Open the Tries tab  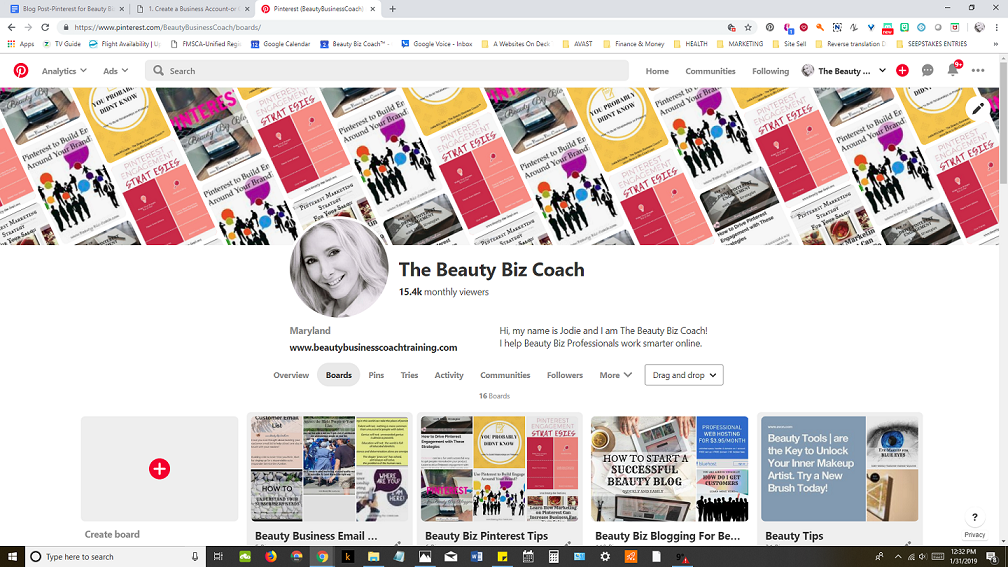tap(410, 375)
